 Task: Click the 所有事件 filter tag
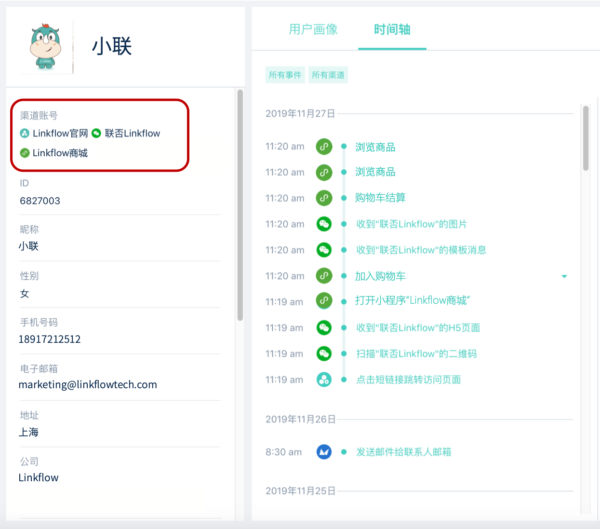coord(285,75)
